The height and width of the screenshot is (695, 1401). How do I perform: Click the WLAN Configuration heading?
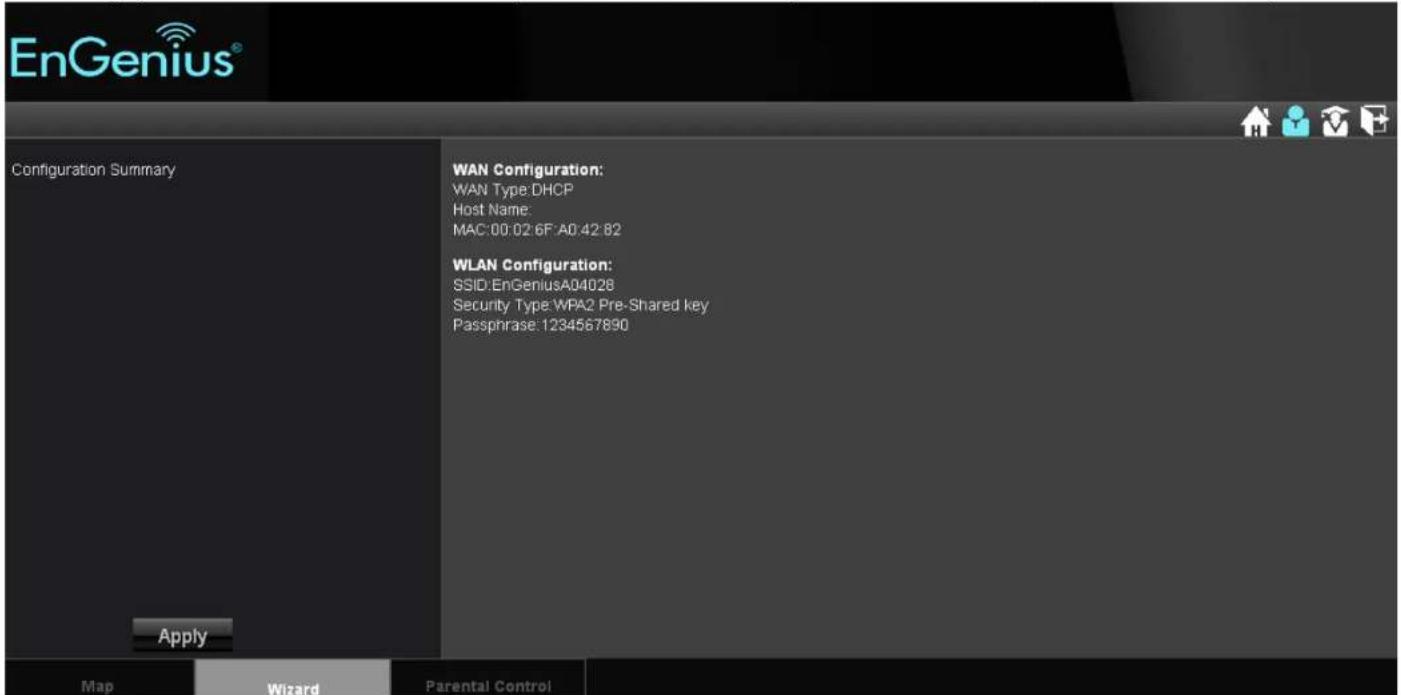[x=532, y=265]
